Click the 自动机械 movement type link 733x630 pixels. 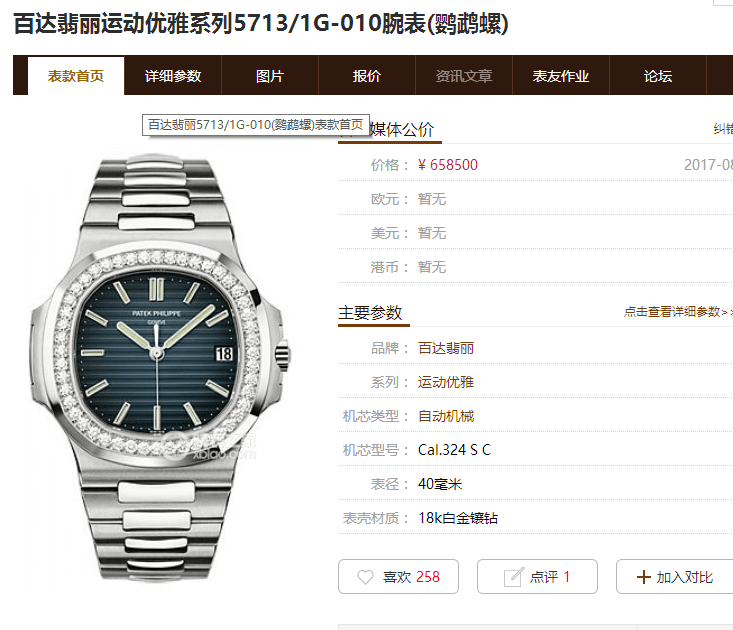pyautogui.click(x=446, y=416)
